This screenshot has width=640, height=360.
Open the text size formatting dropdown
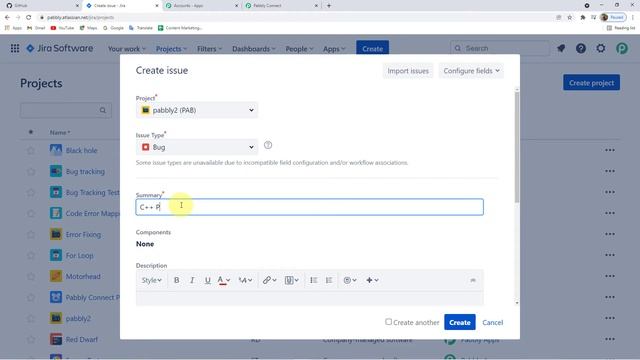[245, 280]
